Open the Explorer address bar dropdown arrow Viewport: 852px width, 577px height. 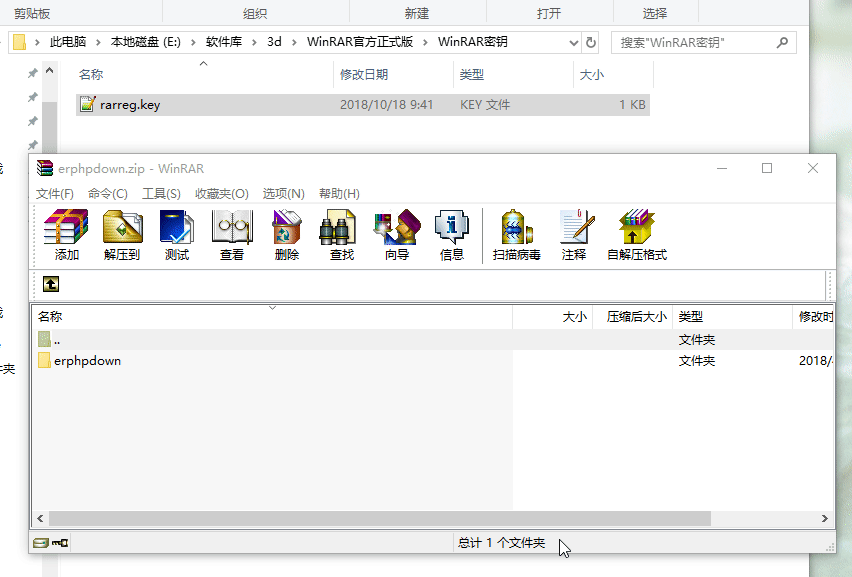click(x=575, y=42)
